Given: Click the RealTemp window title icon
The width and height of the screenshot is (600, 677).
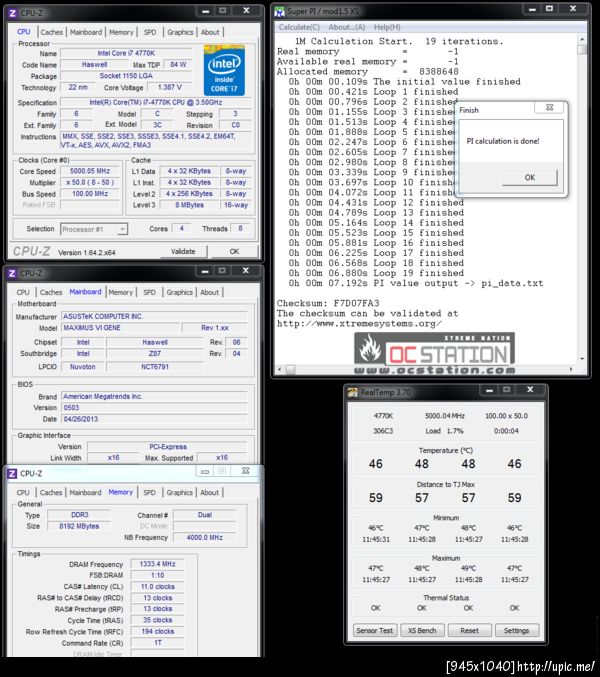Looking at the screenshot, I should pos(353,392).
